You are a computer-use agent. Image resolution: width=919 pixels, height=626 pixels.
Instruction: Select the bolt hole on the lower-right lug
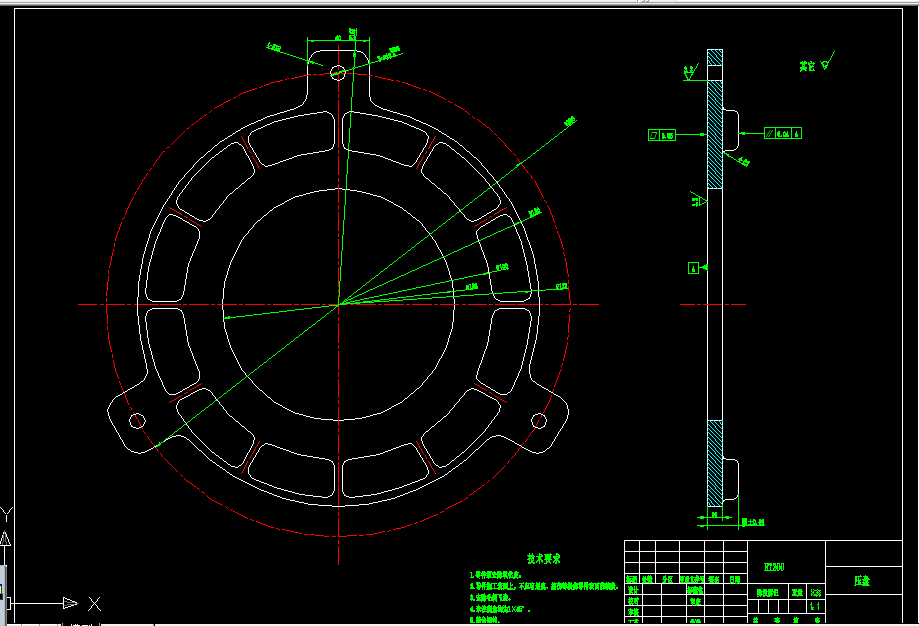point(539,420)
